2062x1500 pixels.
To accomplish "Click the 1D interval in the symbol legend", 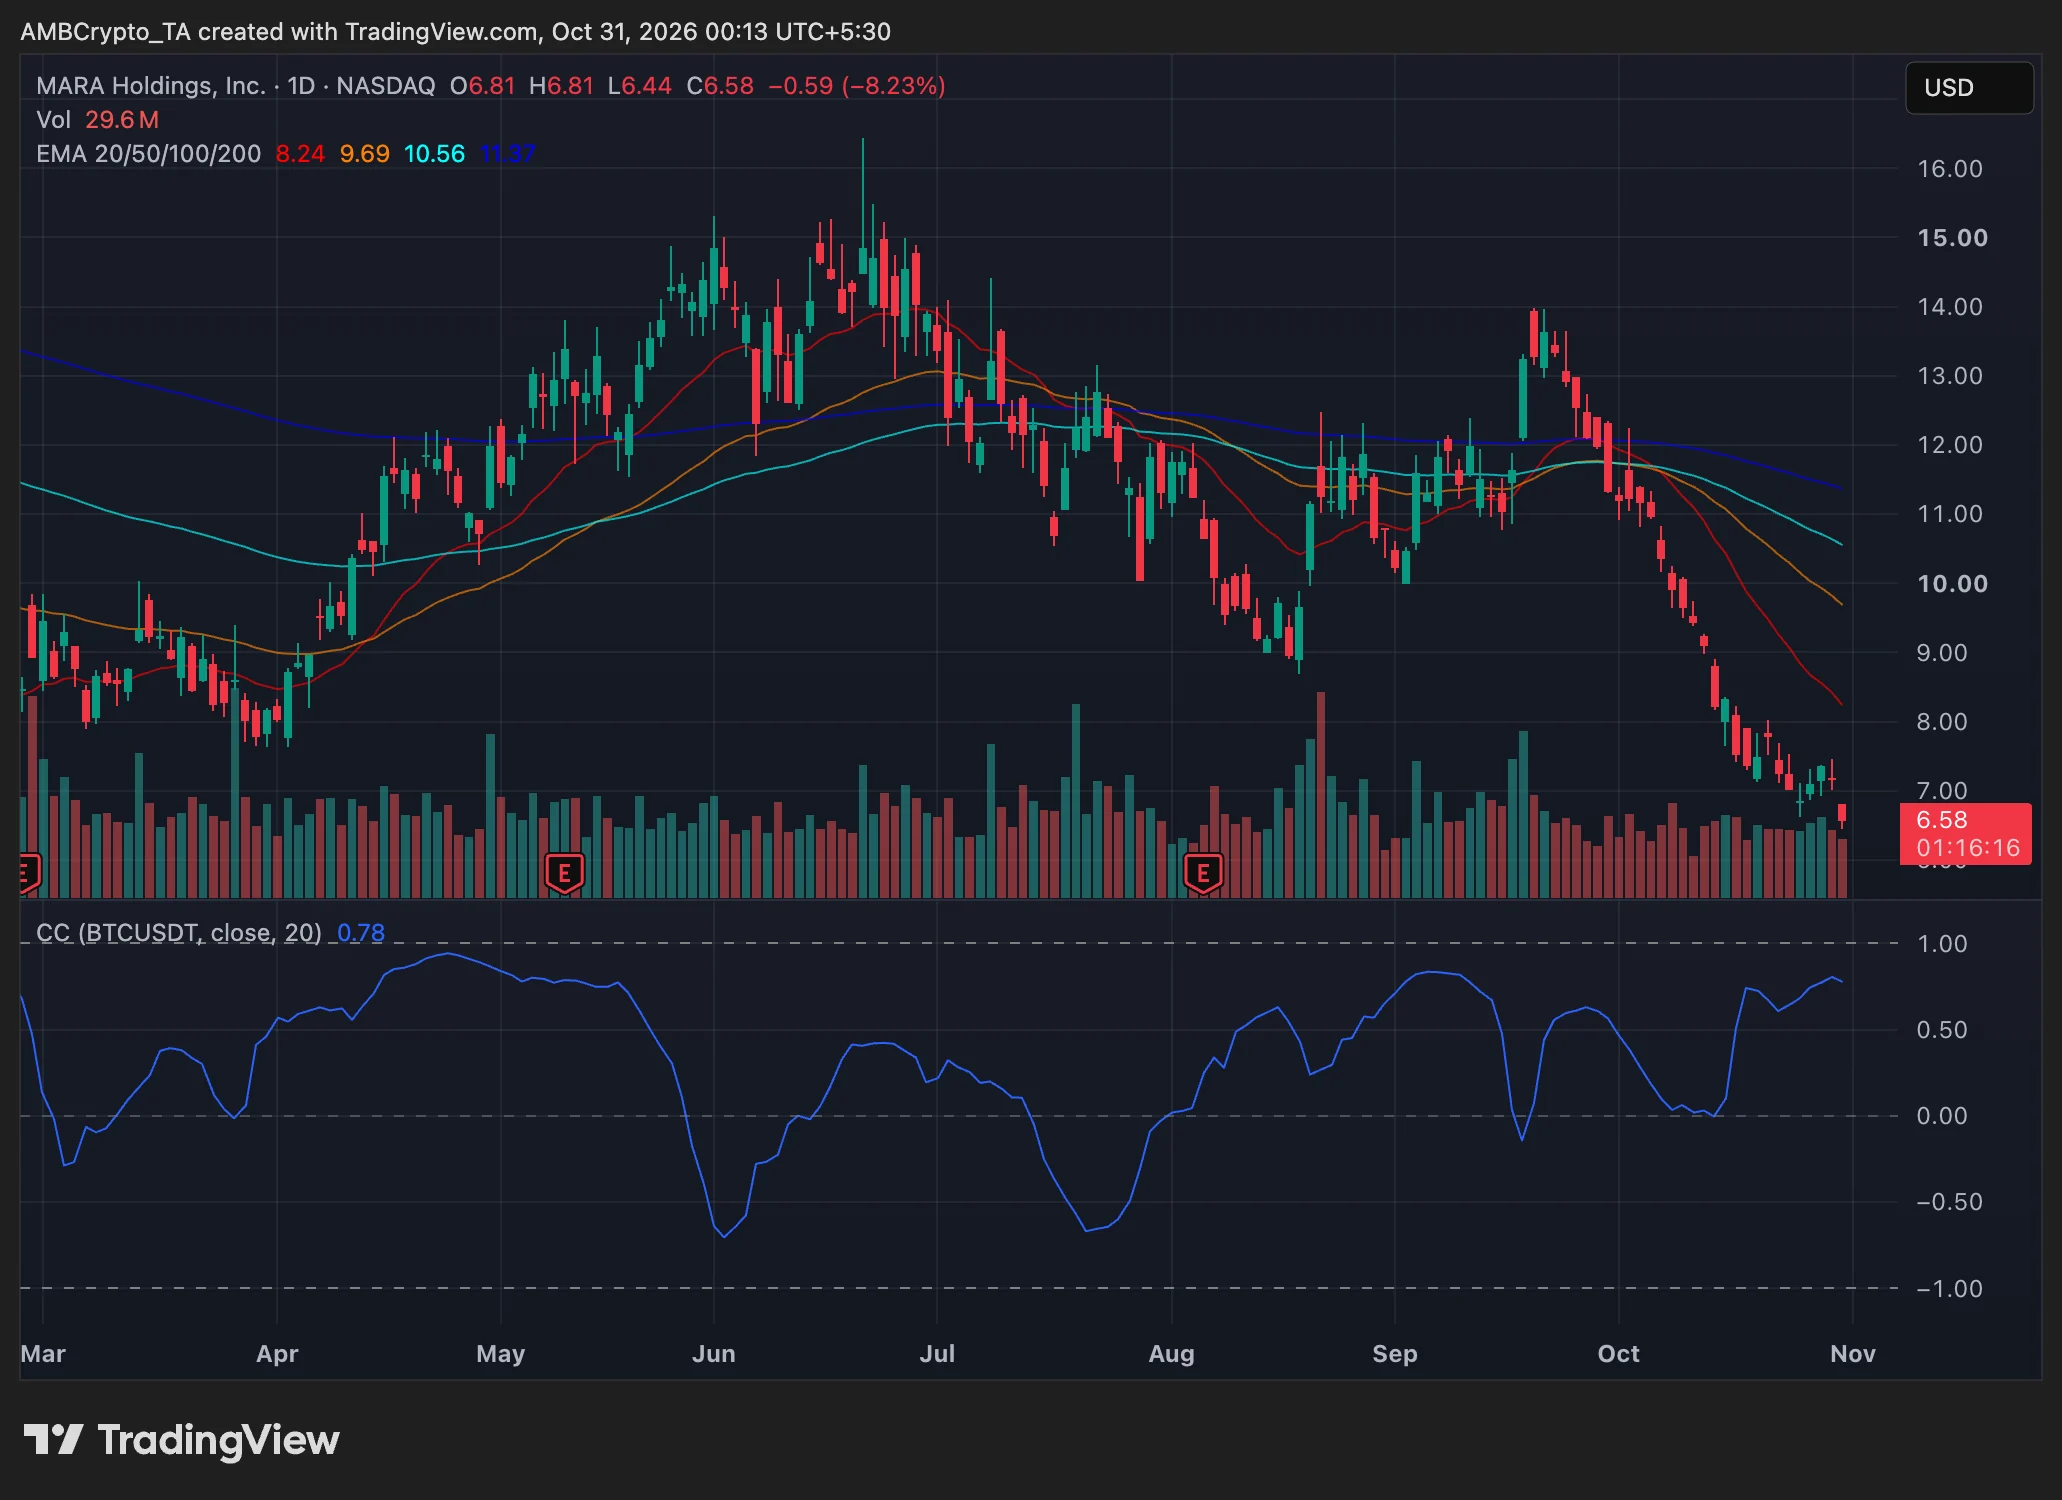I will tap(301, 86).
